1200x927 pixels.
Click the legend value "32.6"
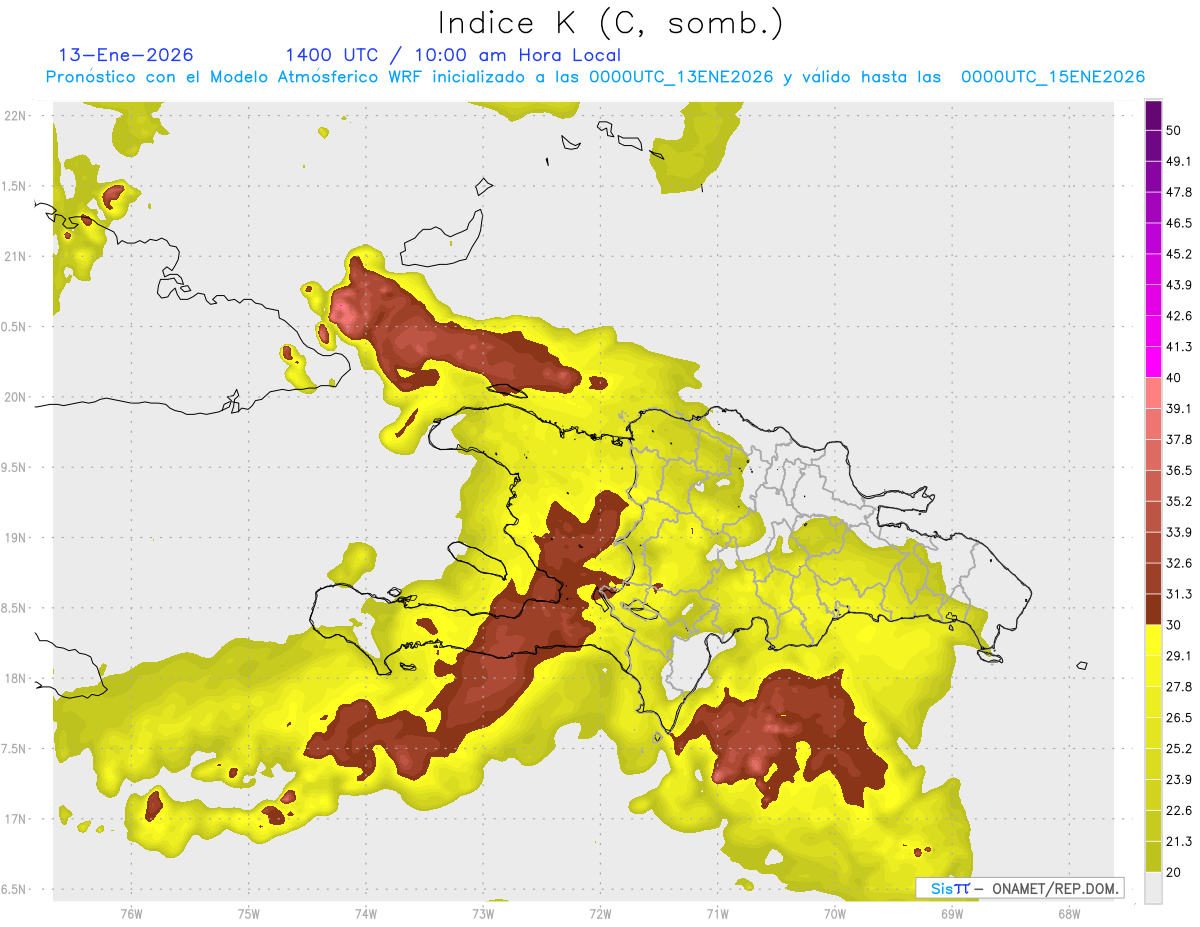(x=1179, y=563)
